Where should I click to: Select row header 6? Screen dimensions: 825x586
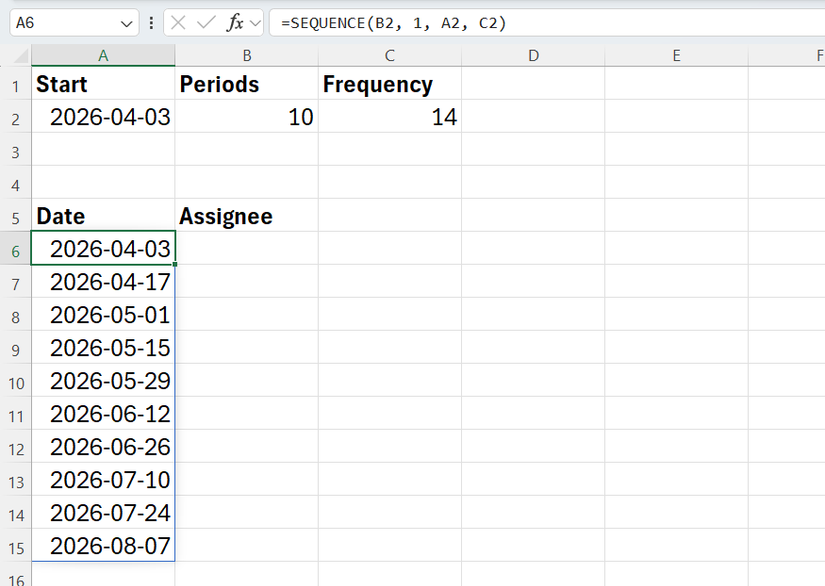click(x=14, y=249)
